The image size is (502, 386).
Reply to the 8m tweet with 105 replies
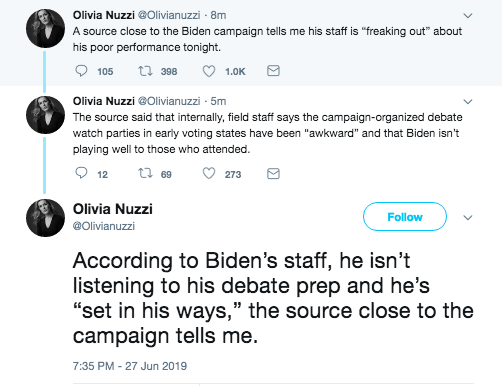pyautogui.click(x=81, y=71)
